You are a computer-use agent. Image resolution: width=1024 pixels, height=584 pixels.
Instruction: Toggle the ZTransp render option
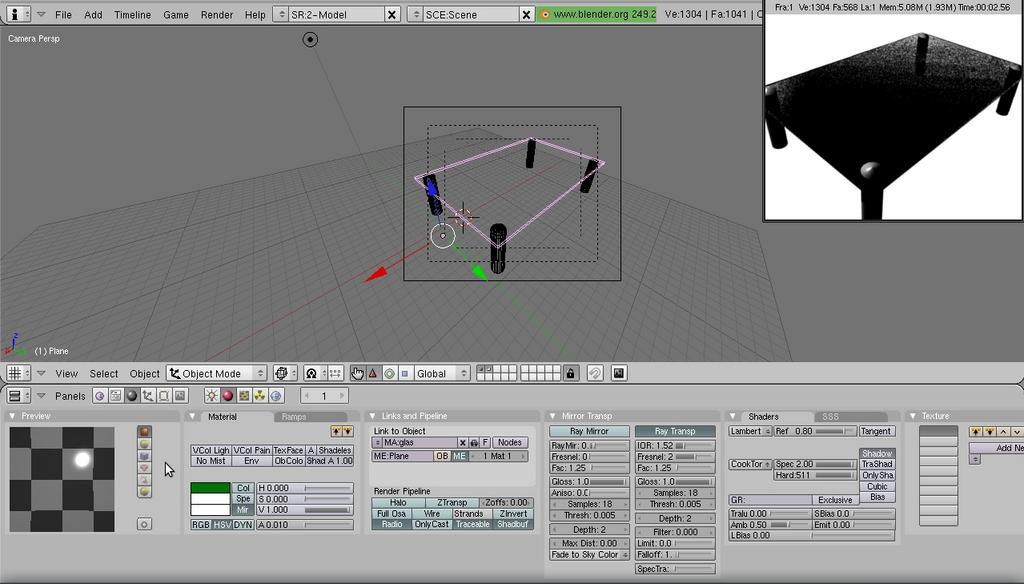452,502
